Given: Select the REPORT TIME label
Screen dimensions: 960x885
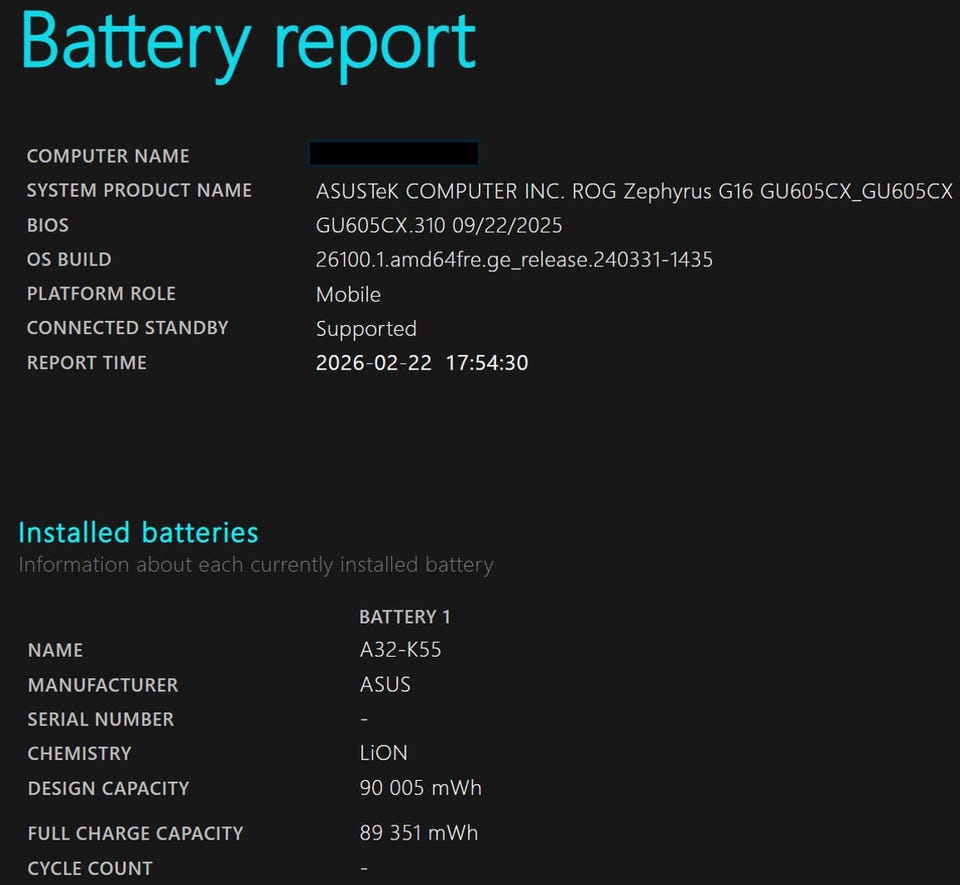Looking at the screenshot, I should 86,363.
